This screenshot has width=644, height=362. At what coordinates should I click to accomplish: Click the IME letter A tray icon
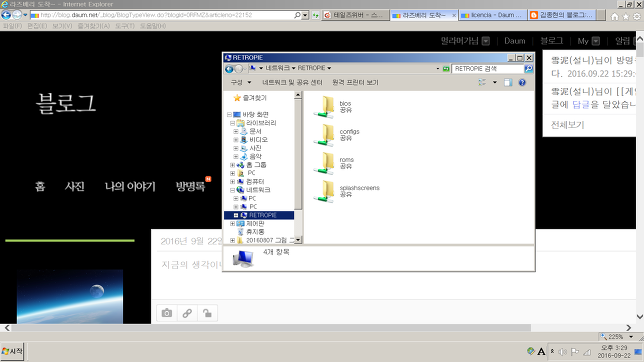point(541,352)
